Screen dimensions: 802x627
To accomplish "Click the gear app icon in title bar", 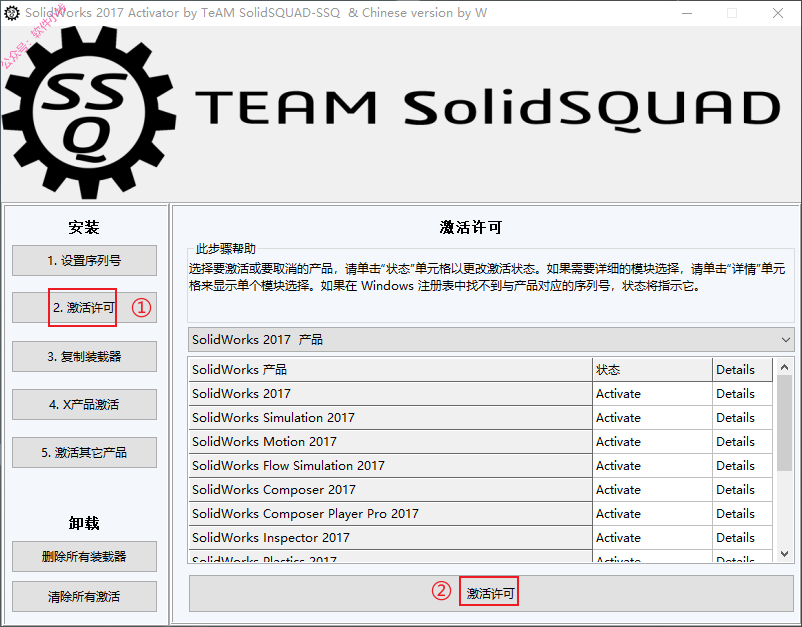I will (12, 13).
